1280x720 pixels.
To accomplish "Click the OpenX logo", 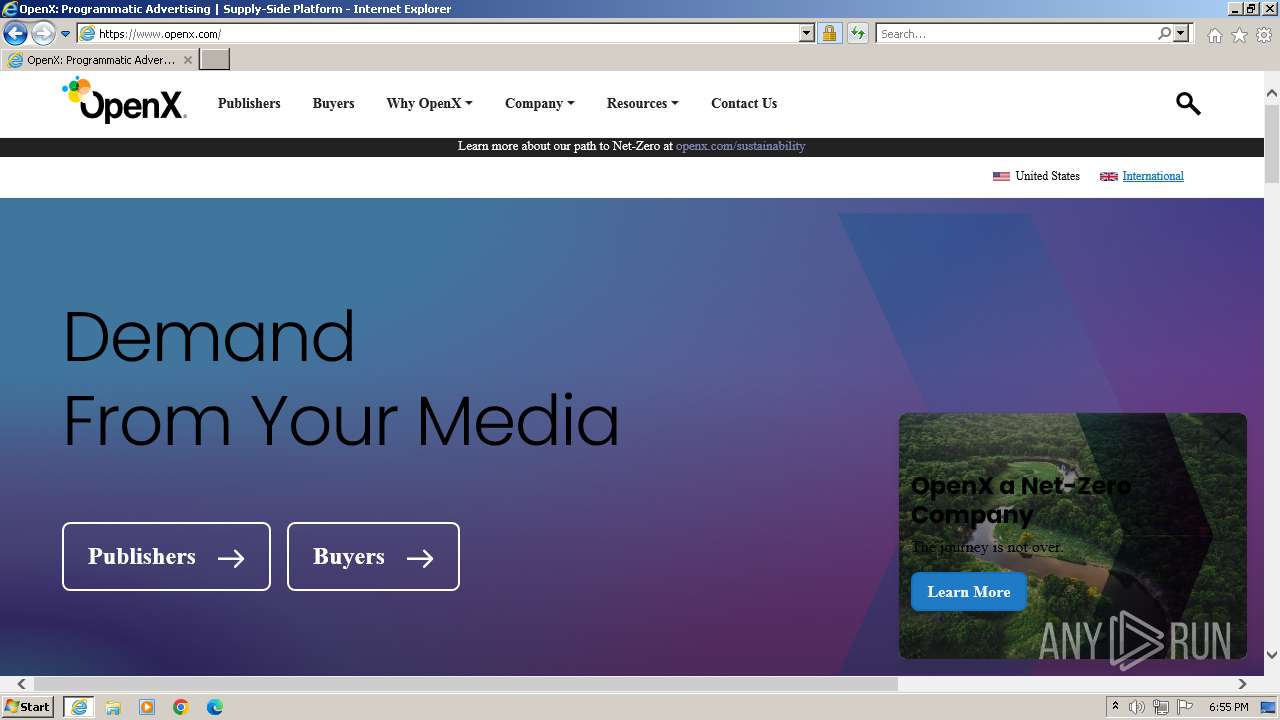I will tap(124, 101).
